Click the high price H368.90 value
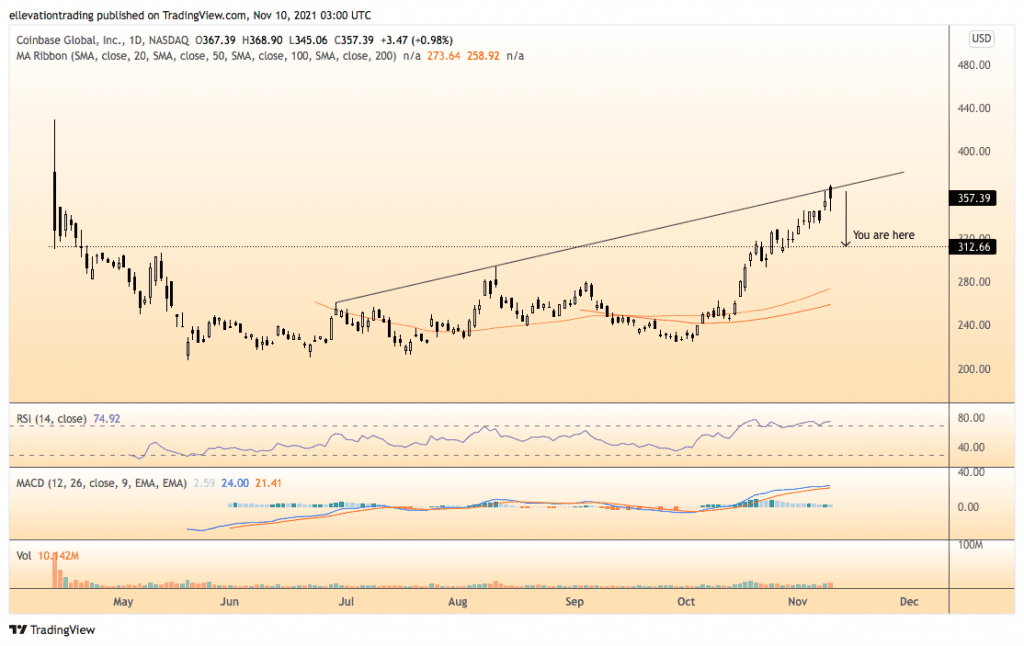The width and height of the screenshot is (1024, 646). [x=262, y=40]
